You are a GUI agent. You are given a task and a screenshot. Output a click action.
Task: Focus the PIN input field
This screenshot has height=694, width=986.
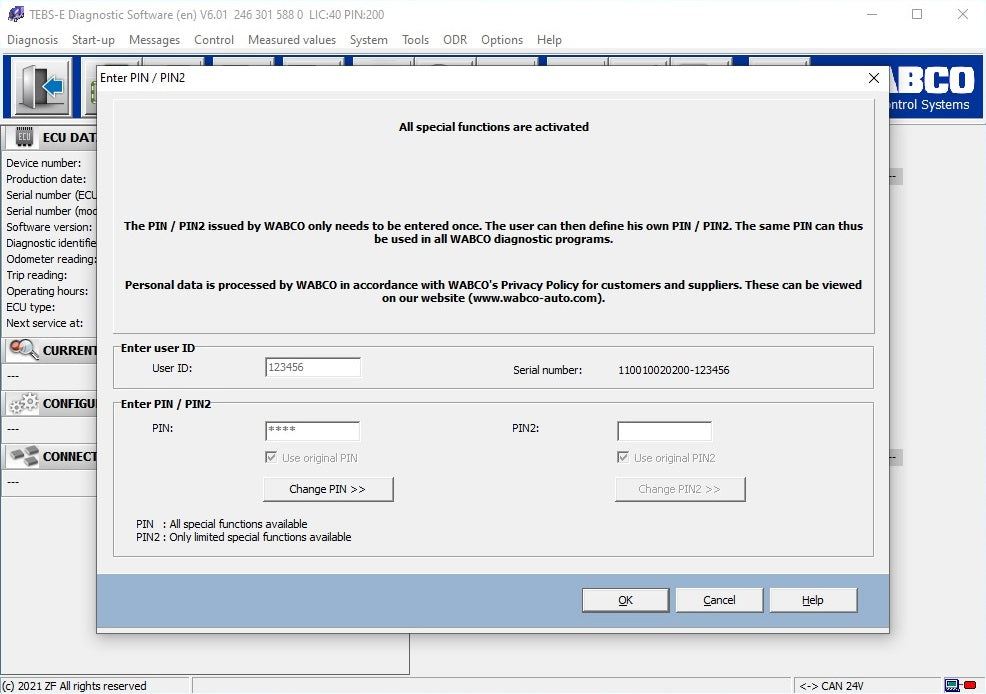313,431
